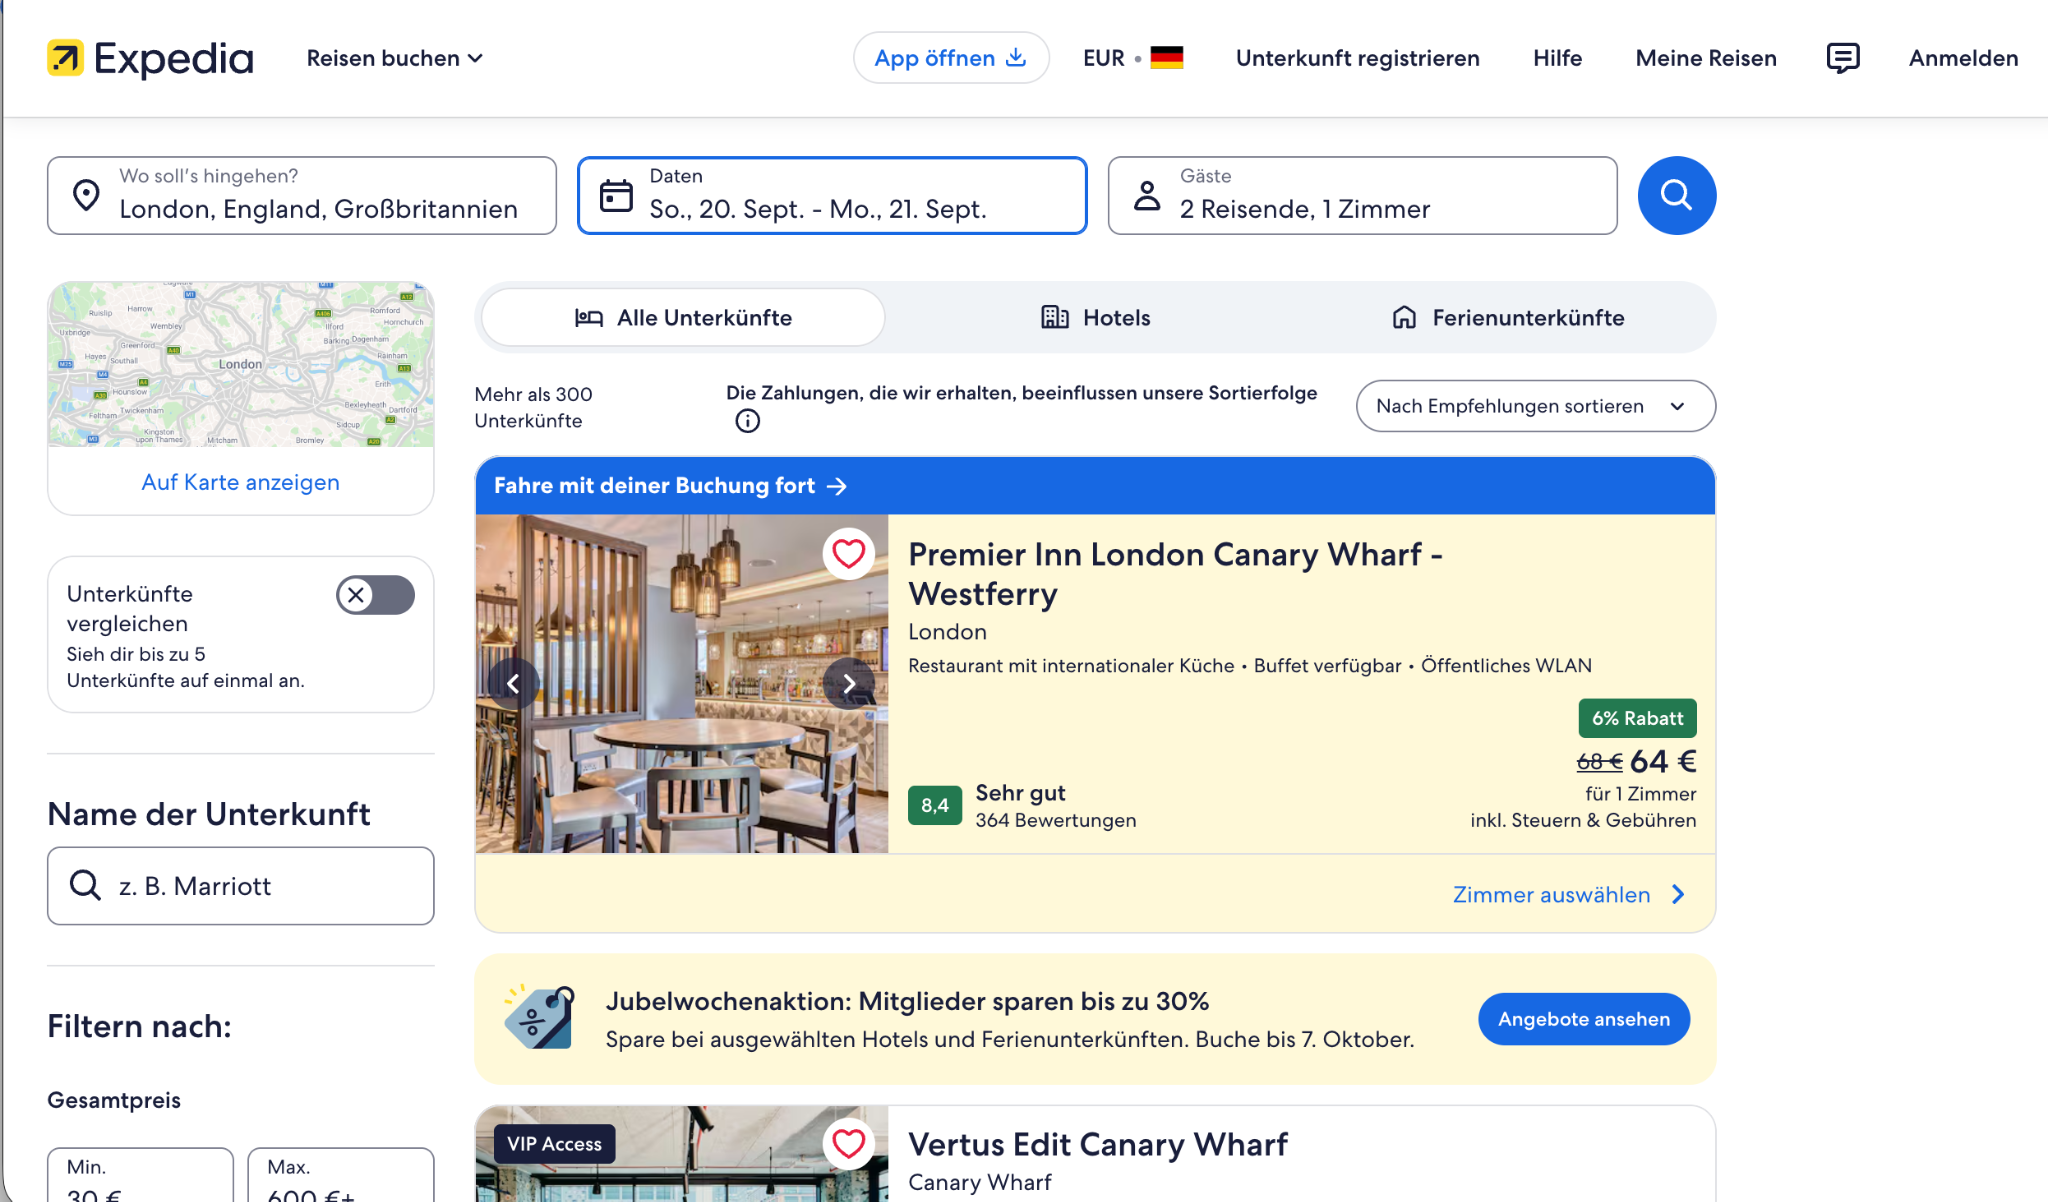This screenshot has width=2048, height=1202.
Task: Open Premier Inn London Canary Wharf title
Action: [1175, 574]
